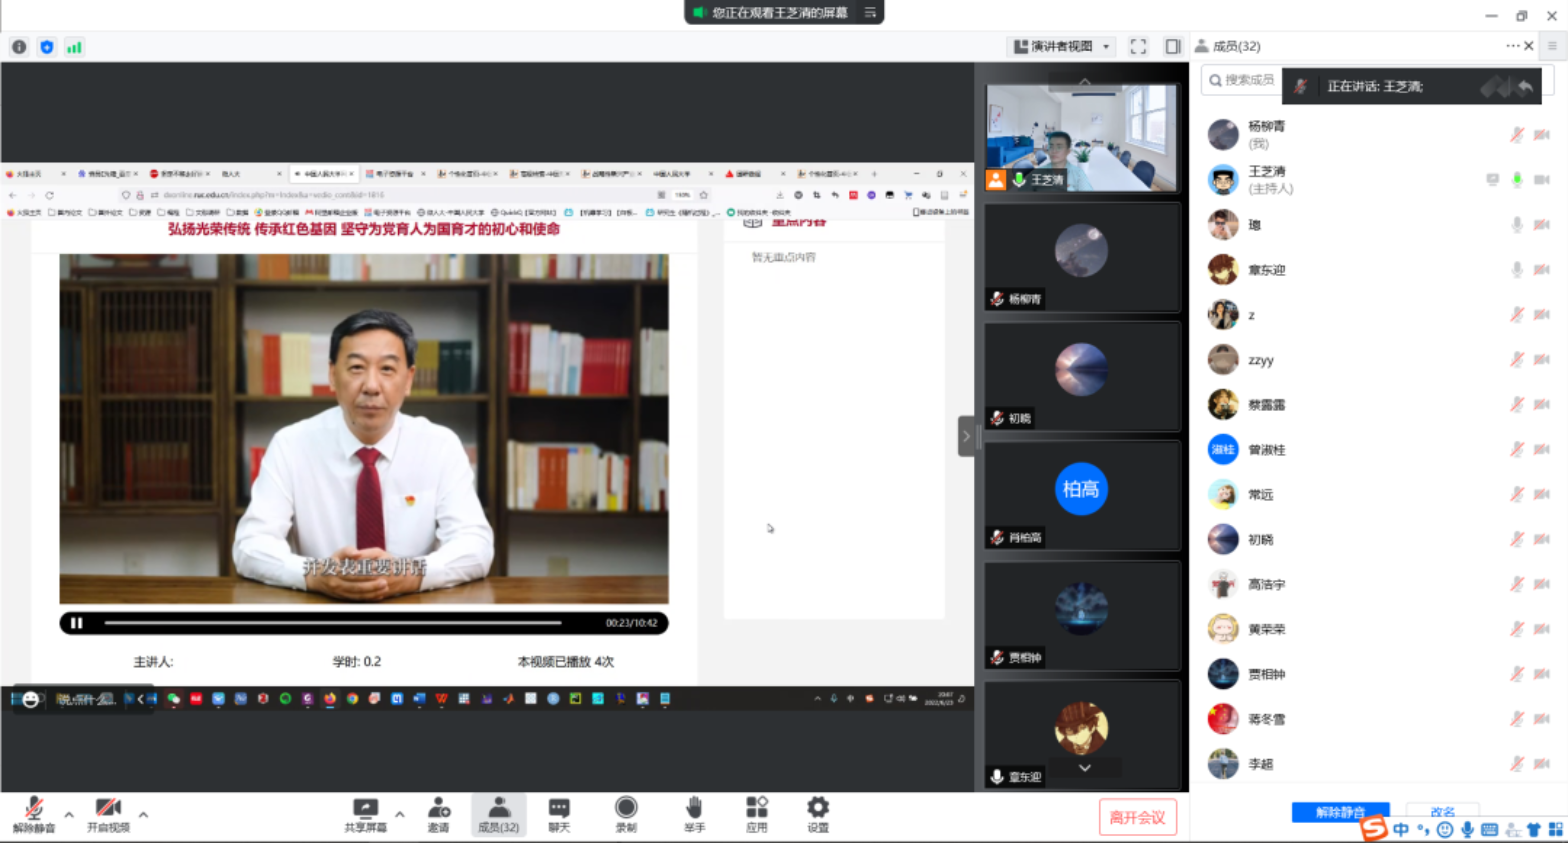Click the blue security shield icon
Viewport: 1568px width, 844px height.
47,47
